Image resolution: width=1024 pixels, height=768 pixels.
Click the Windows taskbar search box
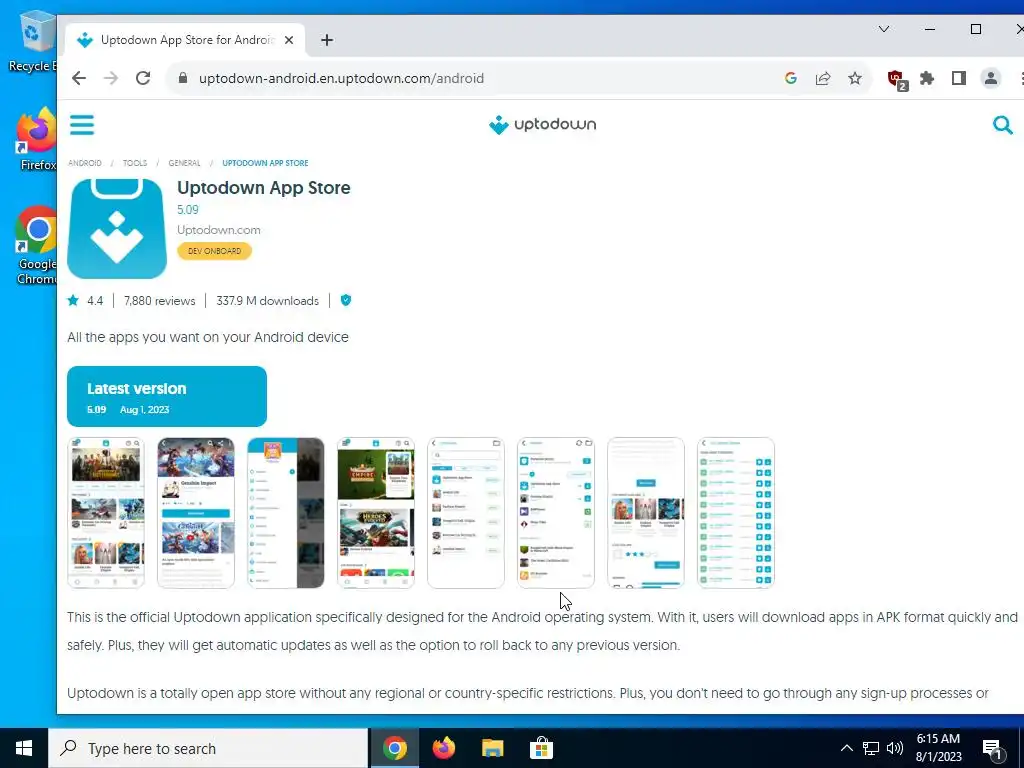(208, 748)
